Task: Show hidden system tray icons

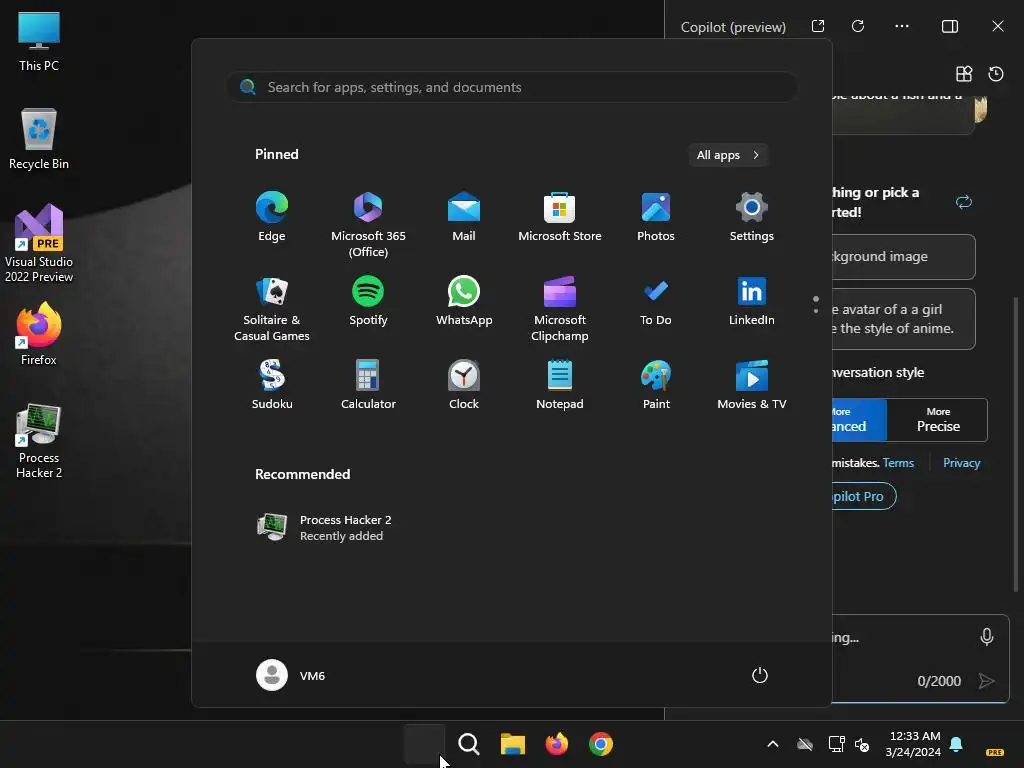Action: click(773, 744)
